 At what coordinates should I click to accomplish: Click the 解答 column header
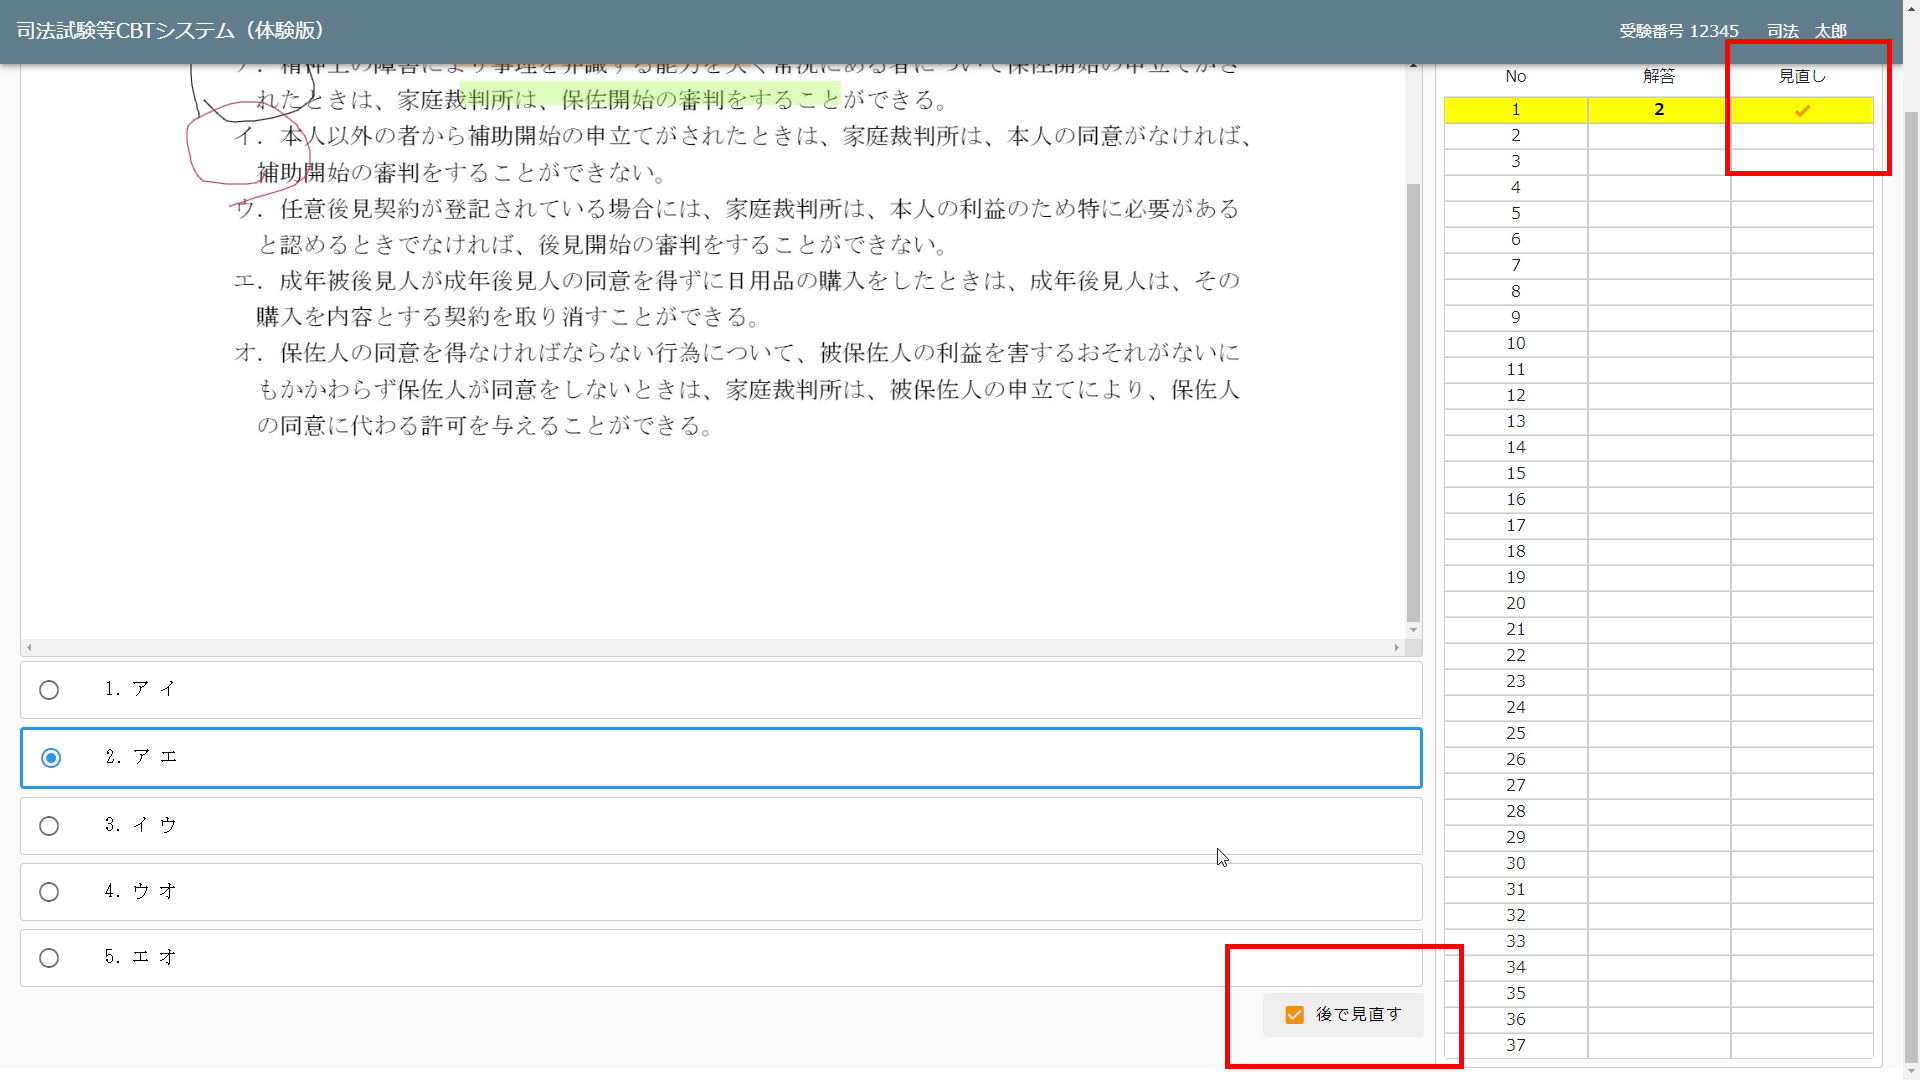pyautogui.click(x=1658, y=77)
